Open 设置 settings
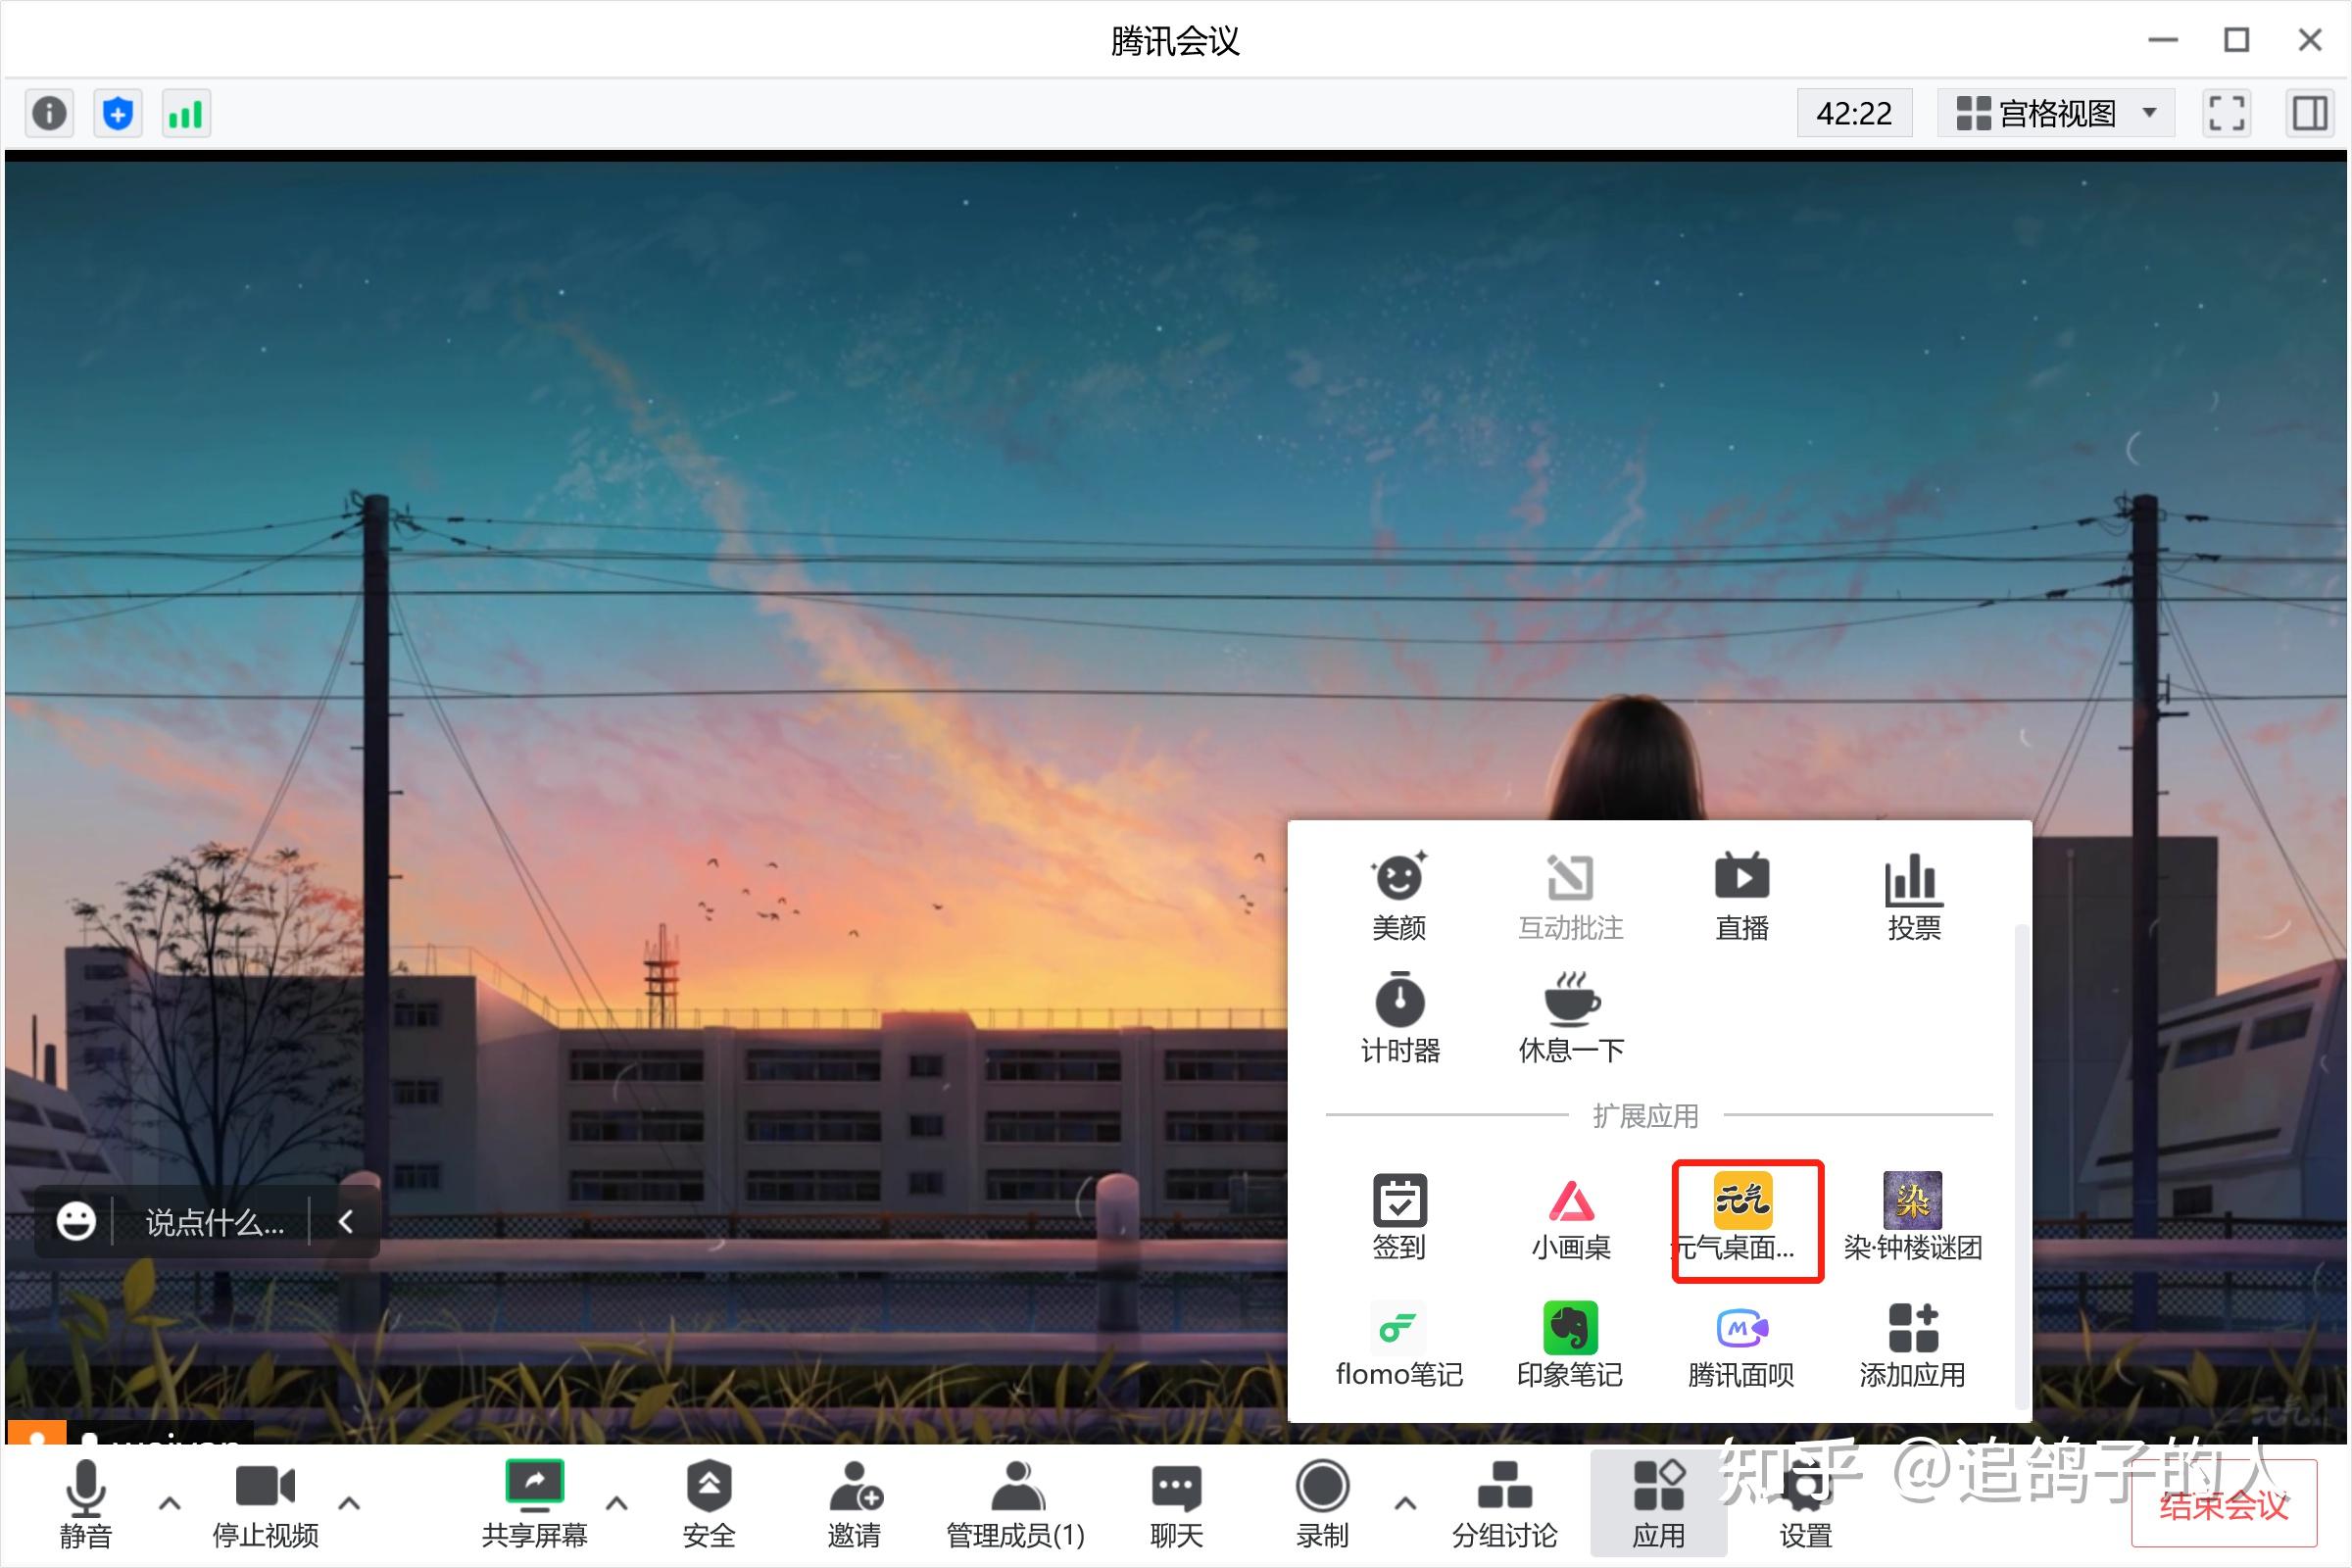 pyautogui.click(x=1805, y=1505)
